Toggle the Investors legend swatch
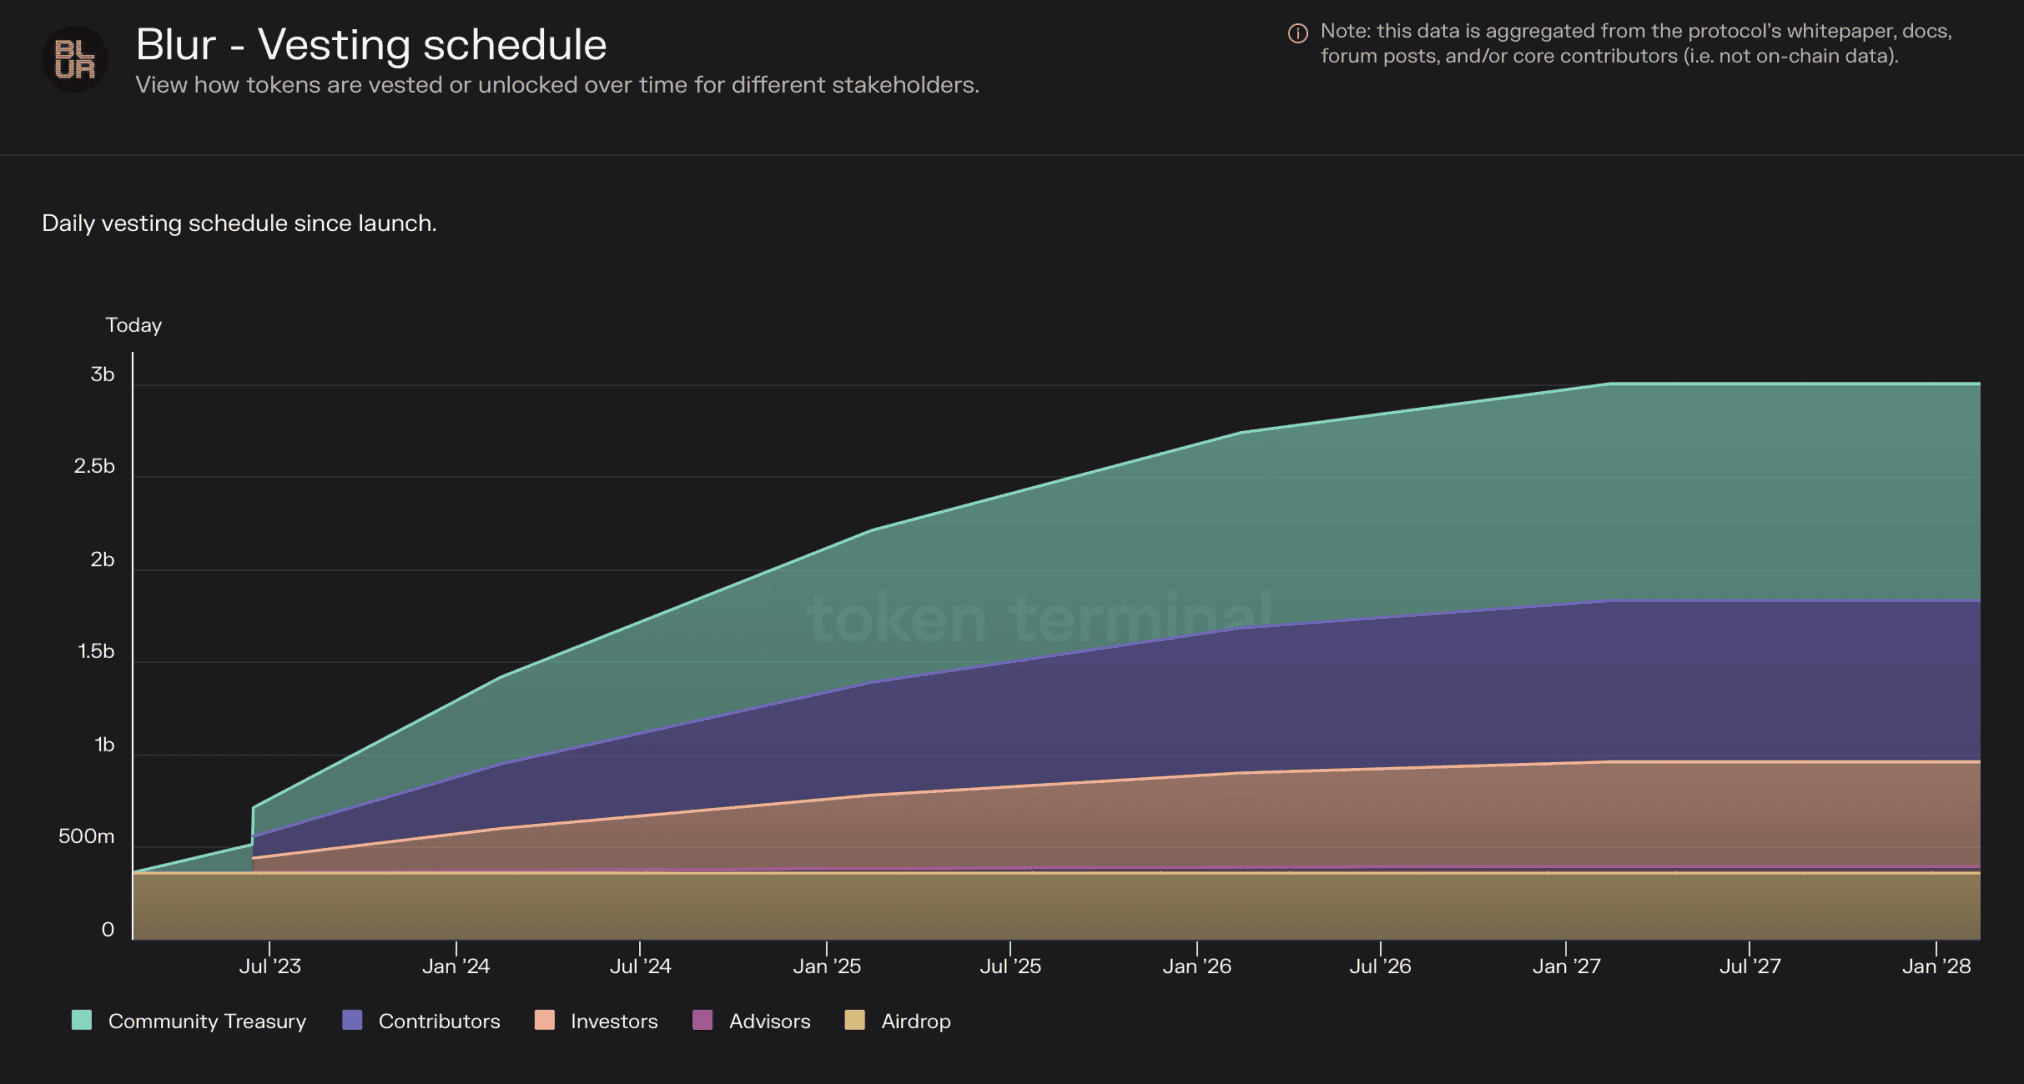Viewport: 2024px width, 1084px height. [x=544, y=1020]
